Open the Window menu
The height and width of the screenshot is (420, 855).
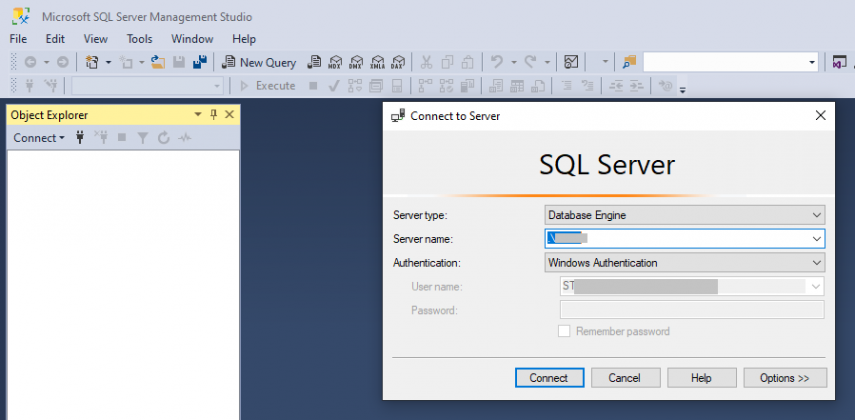[x=192, y=39]
